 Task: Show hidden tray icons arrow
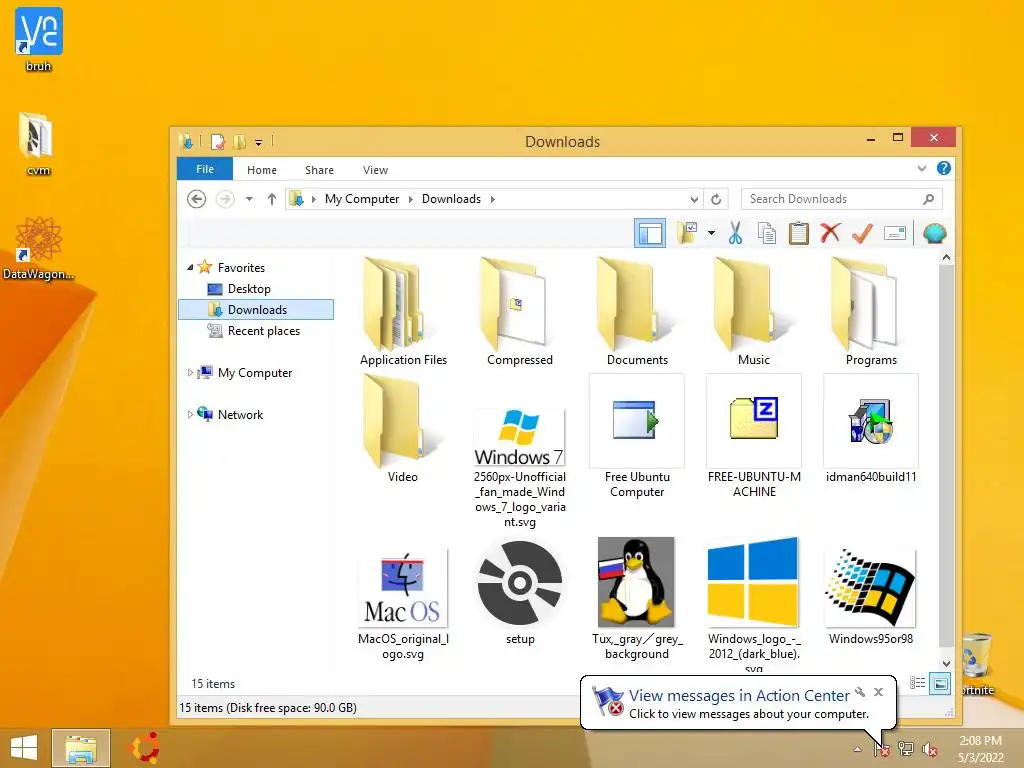tap(857, 749)
